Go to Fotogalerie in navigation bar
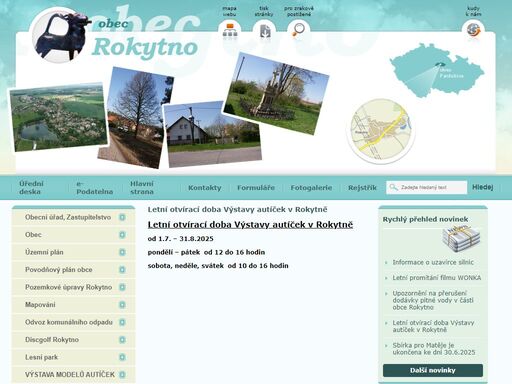The width and height of the screenshot is (512, 384). coord(311,188)
